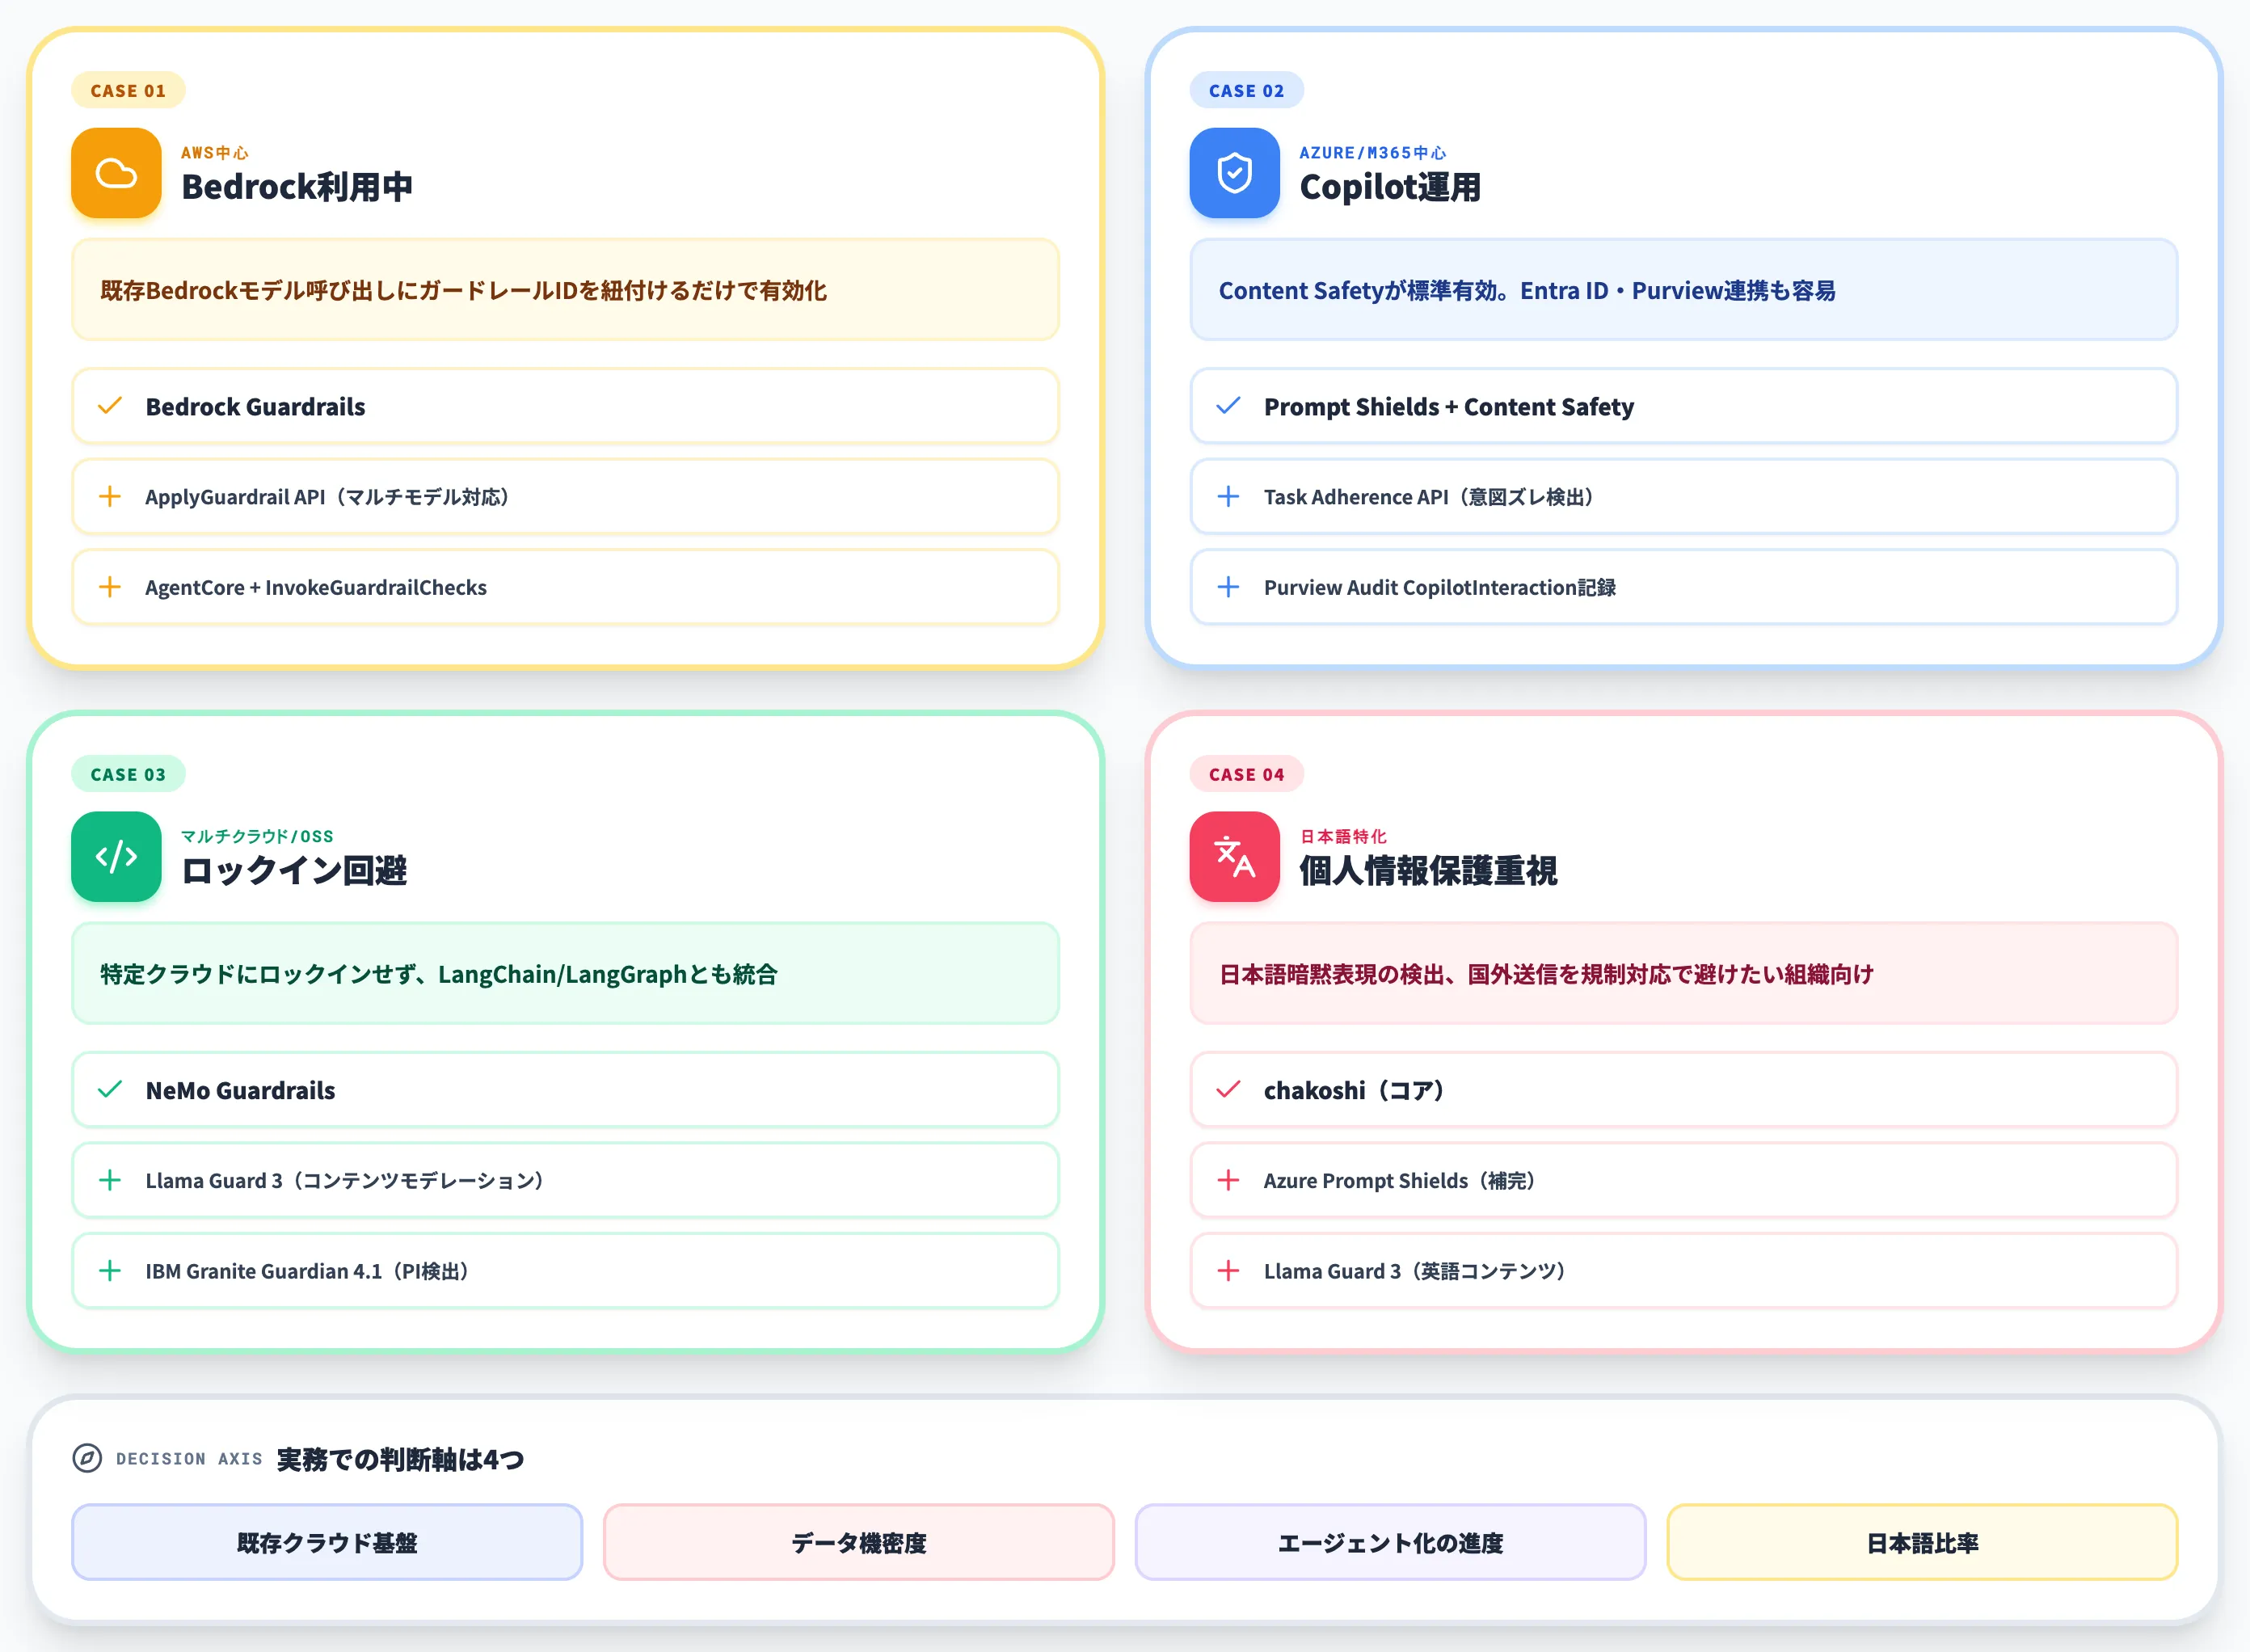Click the plus icon beside ApplyGuardrail API

[110, 496]
